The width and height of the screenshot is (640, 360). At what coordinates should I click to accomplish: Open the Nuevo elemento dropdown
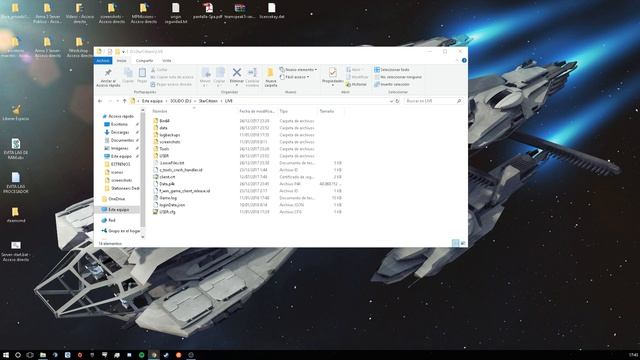[x=298, y=70]
